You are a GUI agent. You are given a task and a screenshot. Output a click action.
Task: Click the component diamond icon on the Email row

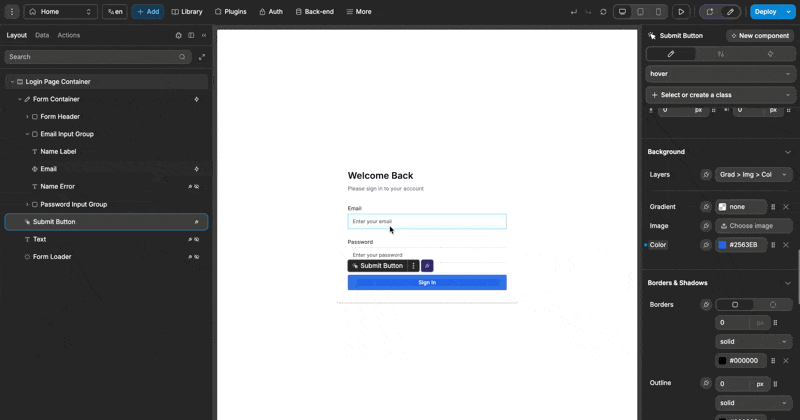[196, 169]
